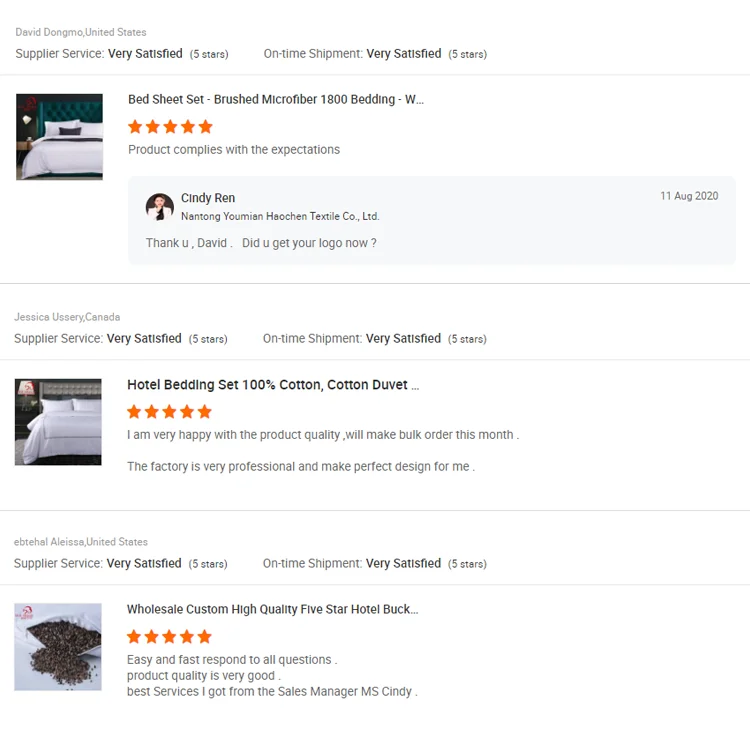
Task: Click Cindy Ren's profile avatar
Action: [x=160, y=206]
